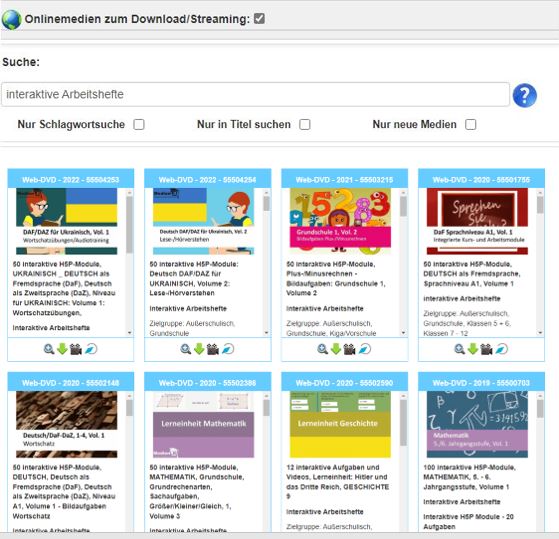Screen dimensions: 559x539
Task: Click Lerneinheit Mathematik thumbnail
Action: [204, 424]
